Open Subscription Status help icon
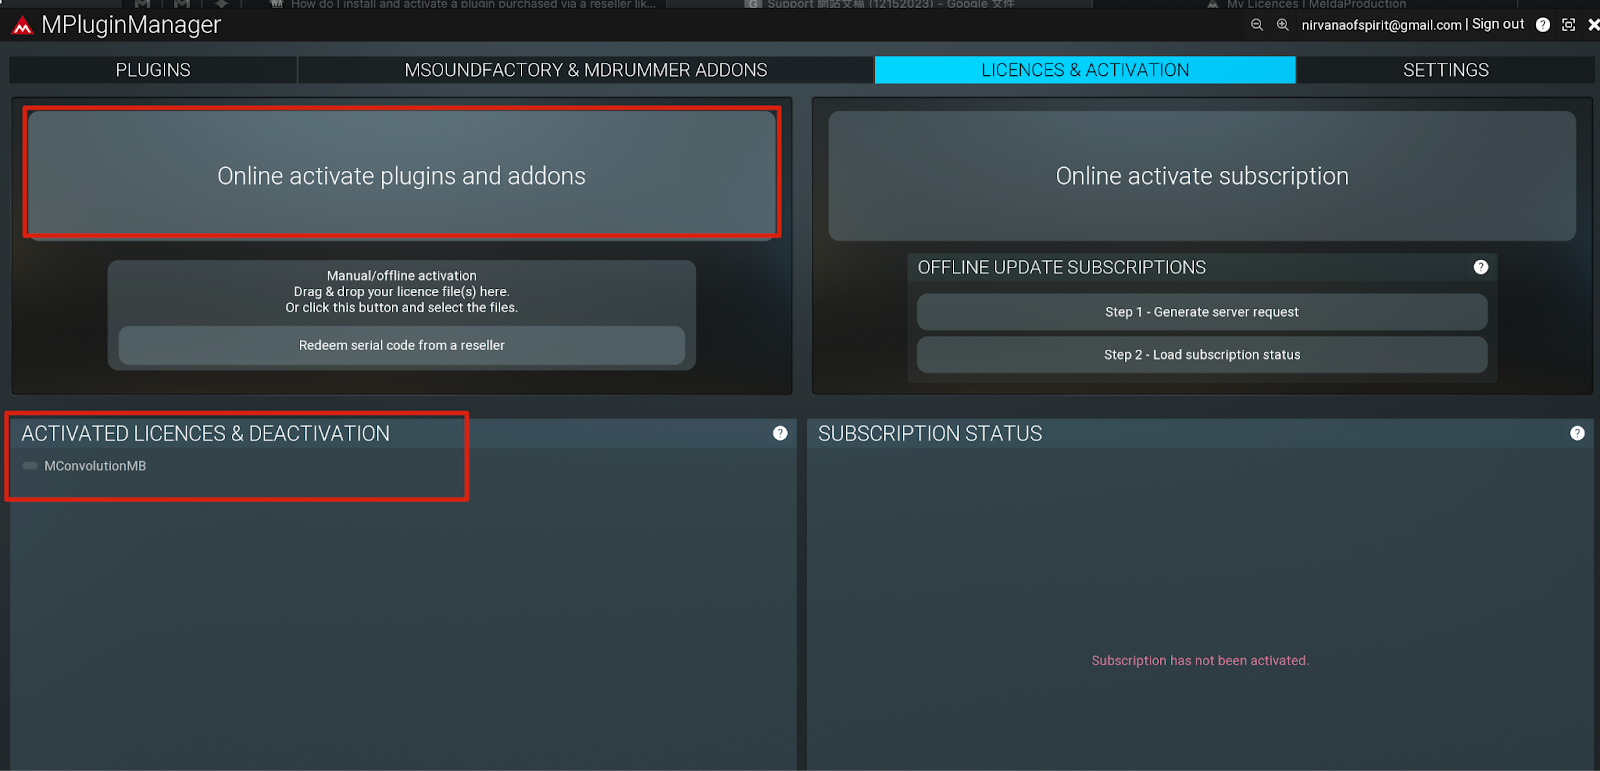 (x=1577, y=433)
